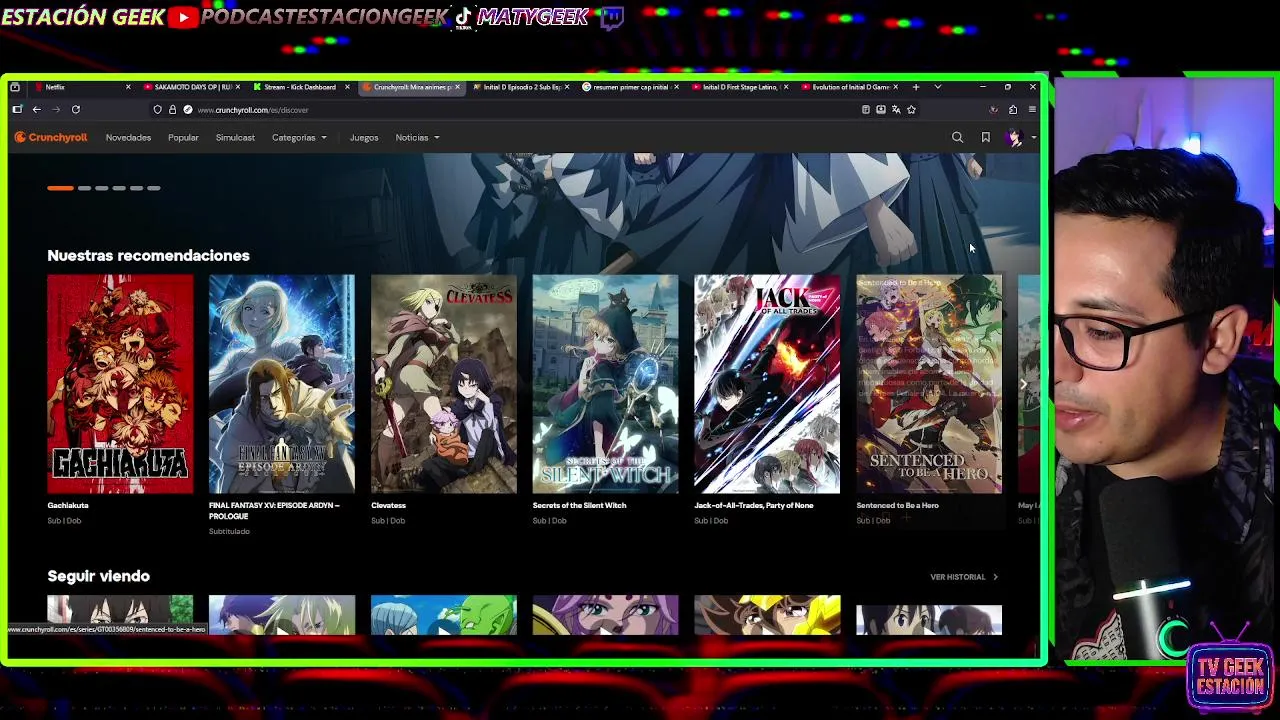Open the first Seguir viendo thumbnail

(120, 615)
